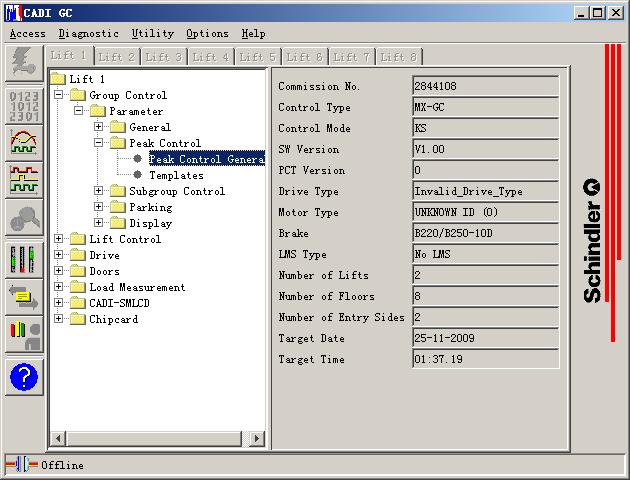Click the Number of Floors field
The height and width of the screenshot is (480, 630).
[485, 296]
